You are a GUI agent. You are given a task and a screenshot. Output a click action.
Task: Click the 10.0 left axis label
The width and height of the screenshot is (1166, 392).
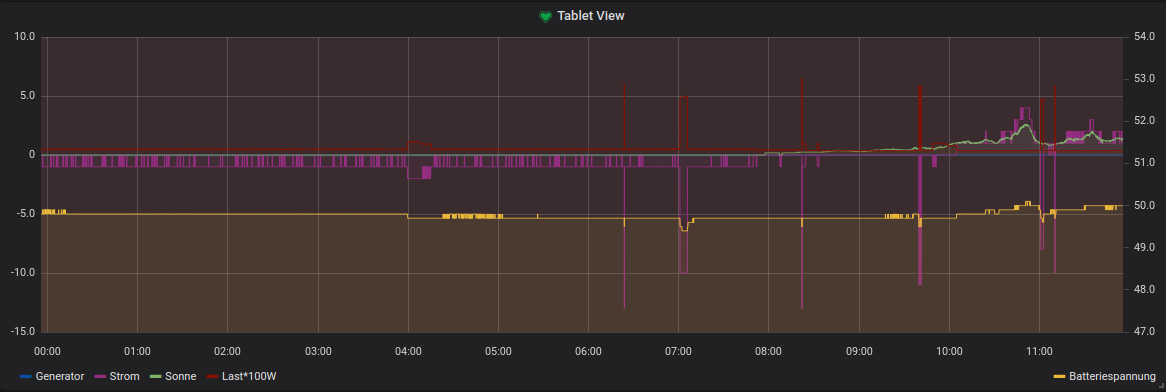25,36
